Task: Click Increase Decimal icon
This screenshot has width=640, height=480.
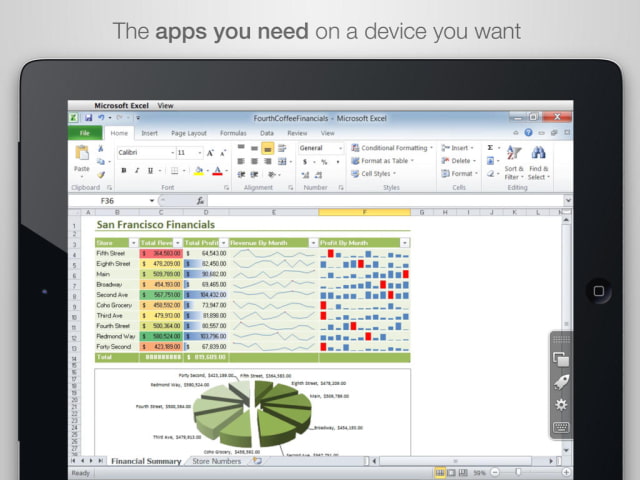Action: 305,175
